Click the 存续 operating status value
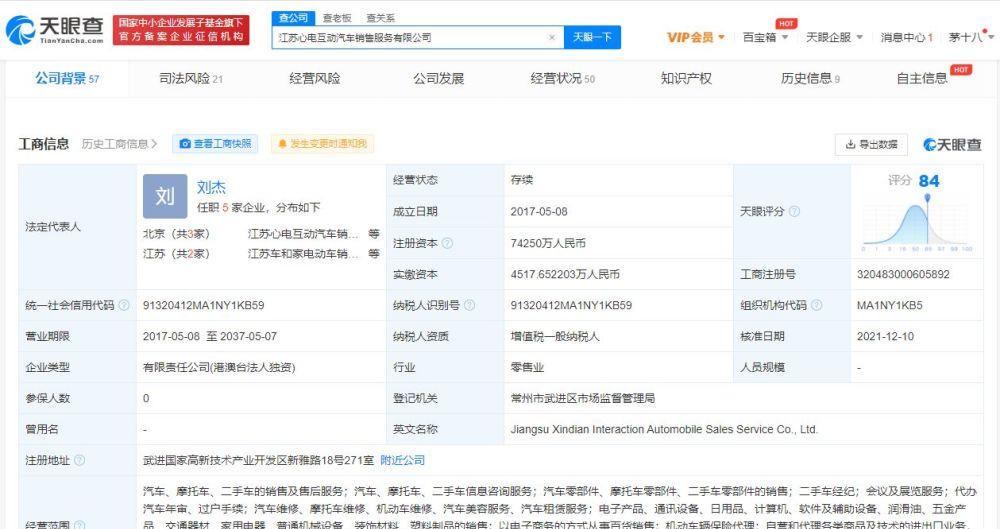1000x529 pixels. click(521, 180)
